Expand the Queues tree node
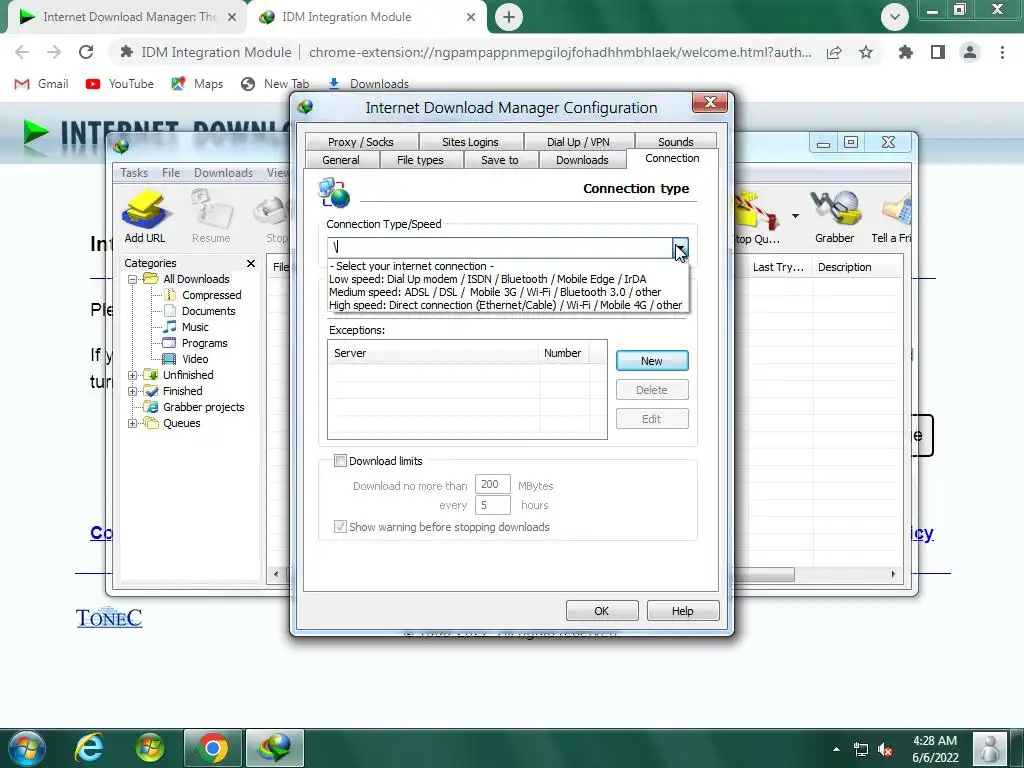Screen dimensions: 1024x768 tap(133, 423)
